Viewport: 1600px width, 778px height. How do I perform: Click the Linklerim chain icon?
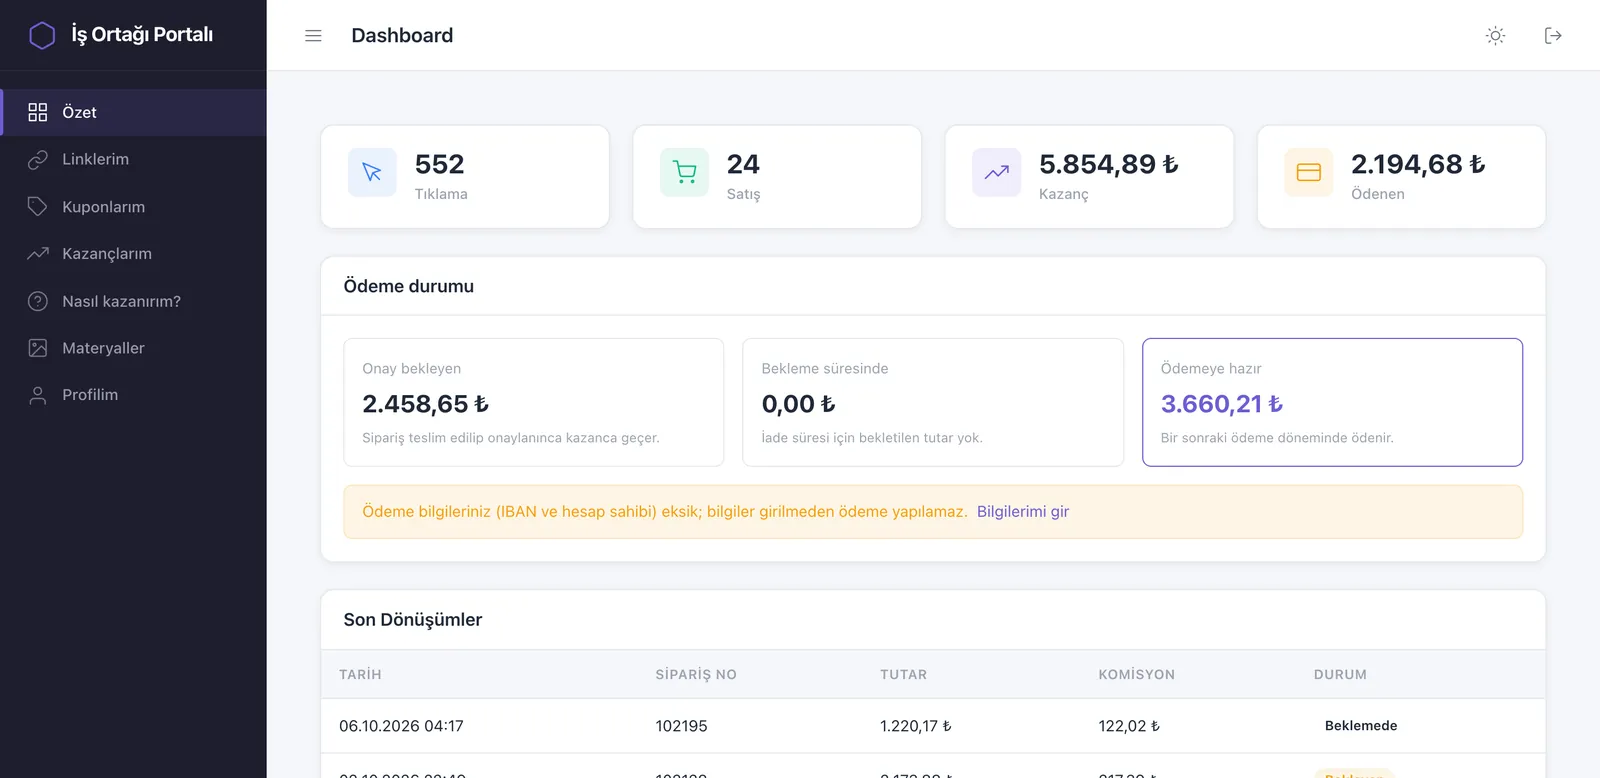[38, 159]
